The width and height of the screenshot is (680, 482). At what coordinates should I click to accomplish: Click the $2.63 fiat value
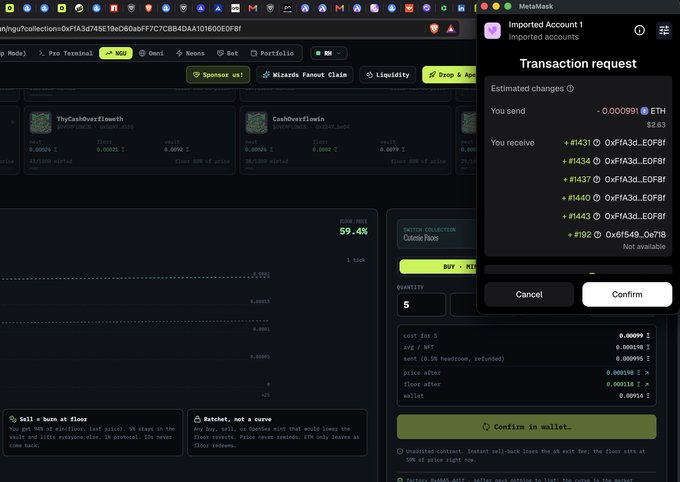click(656, 125)
